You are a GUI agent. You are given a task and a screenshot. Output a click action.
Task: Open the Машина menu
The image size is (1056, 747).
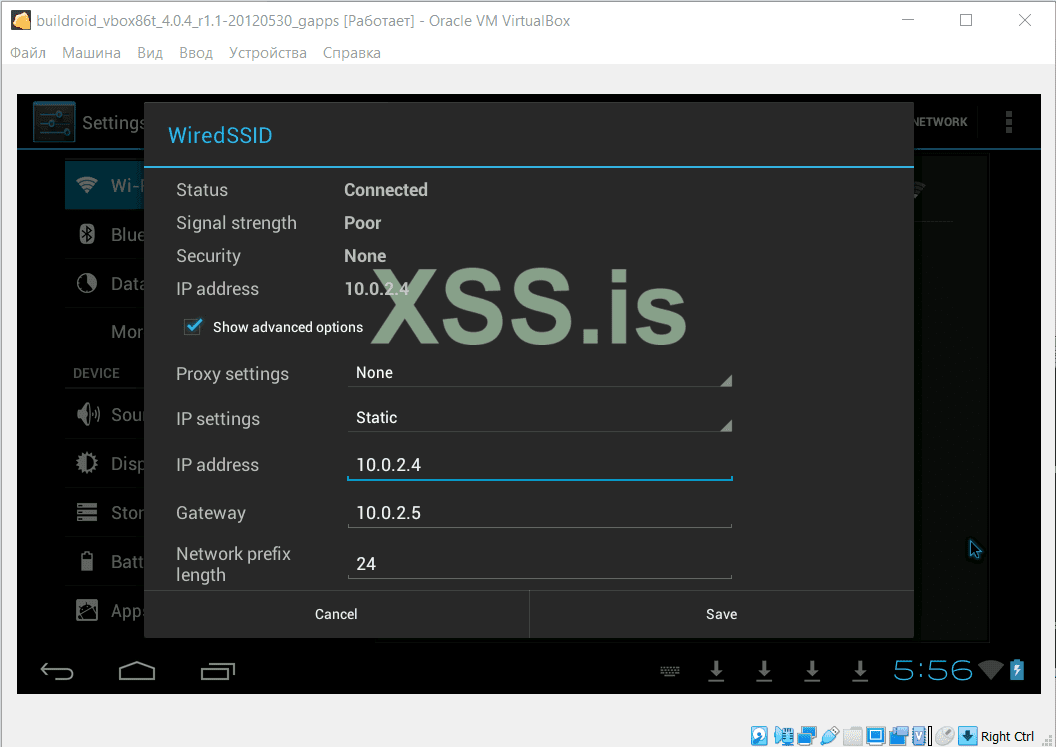(91, 53)
